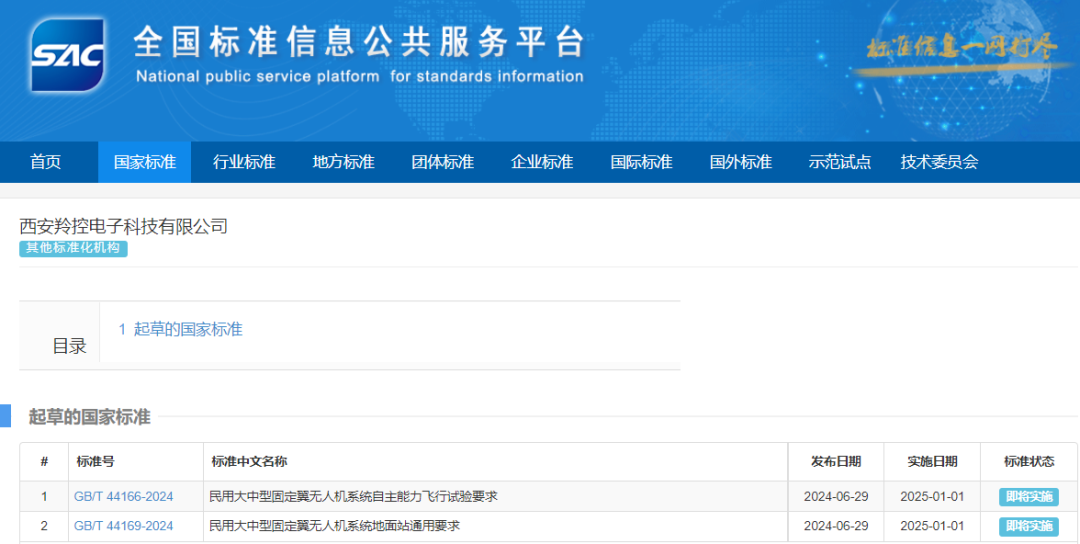The height and width of the screenshot is (544, 1080).
Task: Select title 民用大中型固定翼无人机系统地面站通用要求
Action: tap(334, 526)
